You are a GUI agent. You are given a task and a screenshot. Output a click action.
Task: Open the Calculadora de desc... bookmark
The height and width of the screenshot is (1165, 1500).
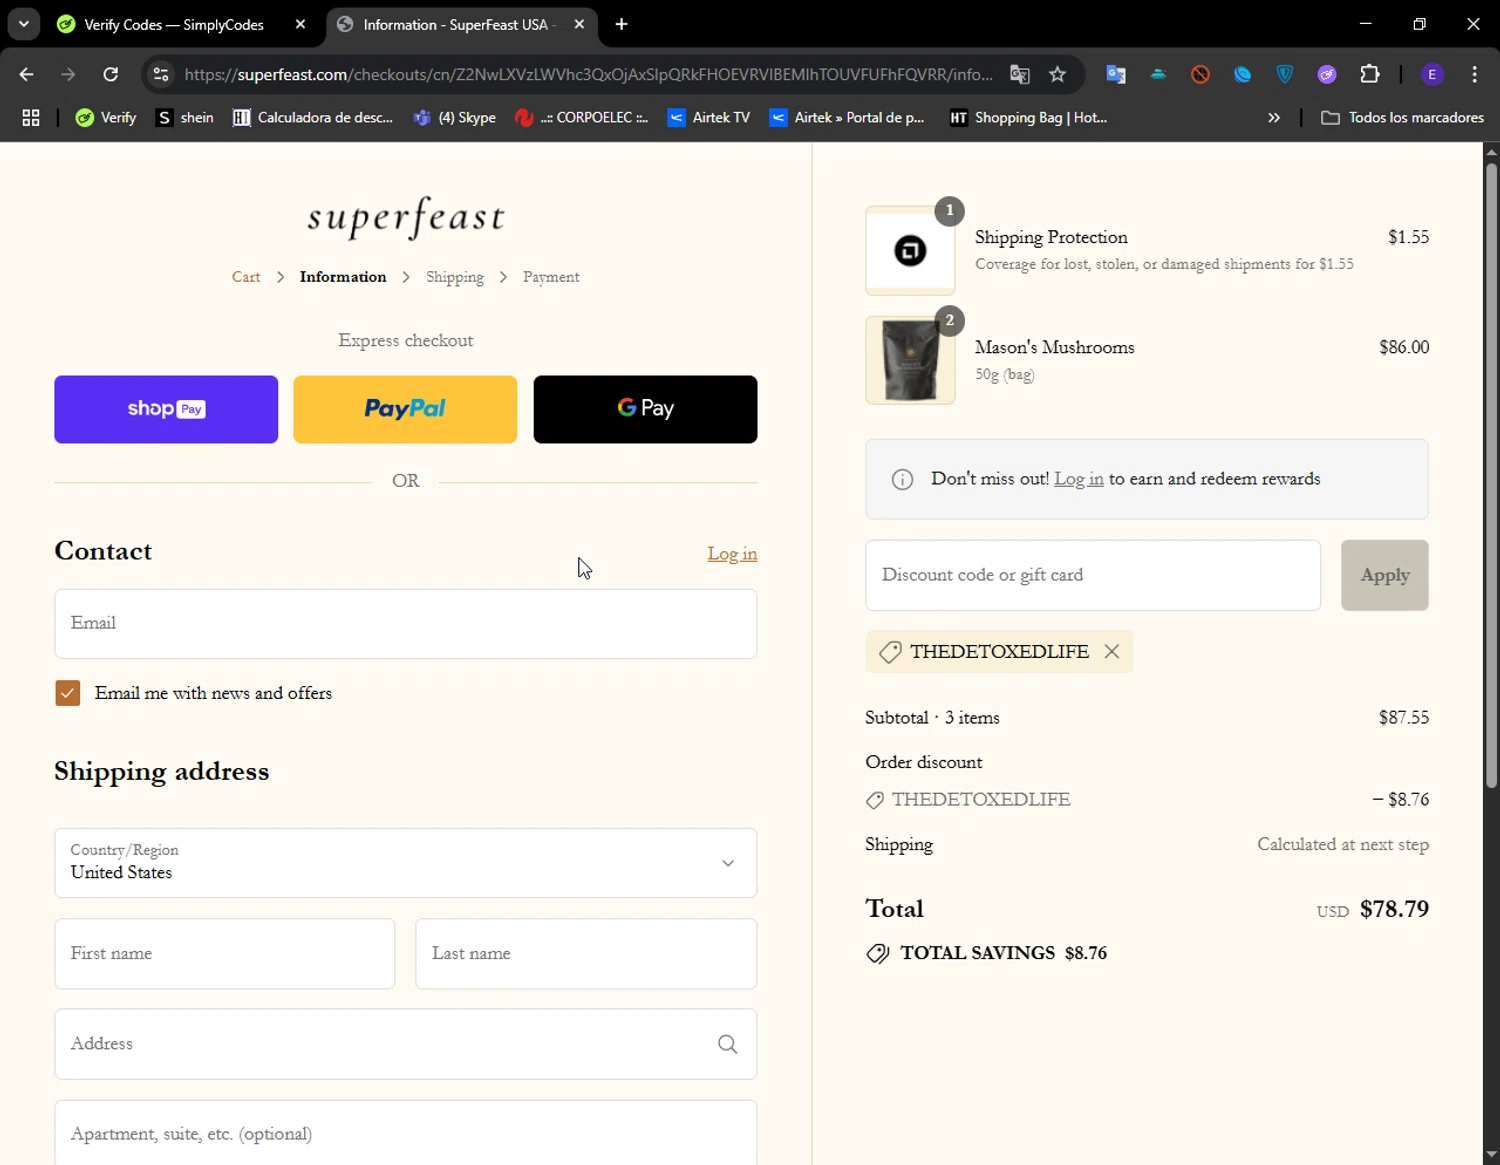313,118
